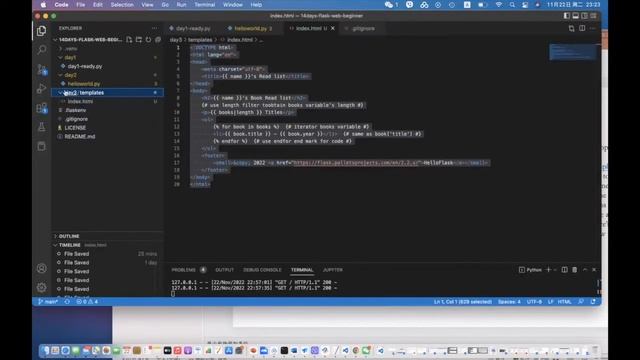Image resolution: width=640 pixels, height=360 pixels.
Task: Click sync changes icon in status bar
Action: 67,302
